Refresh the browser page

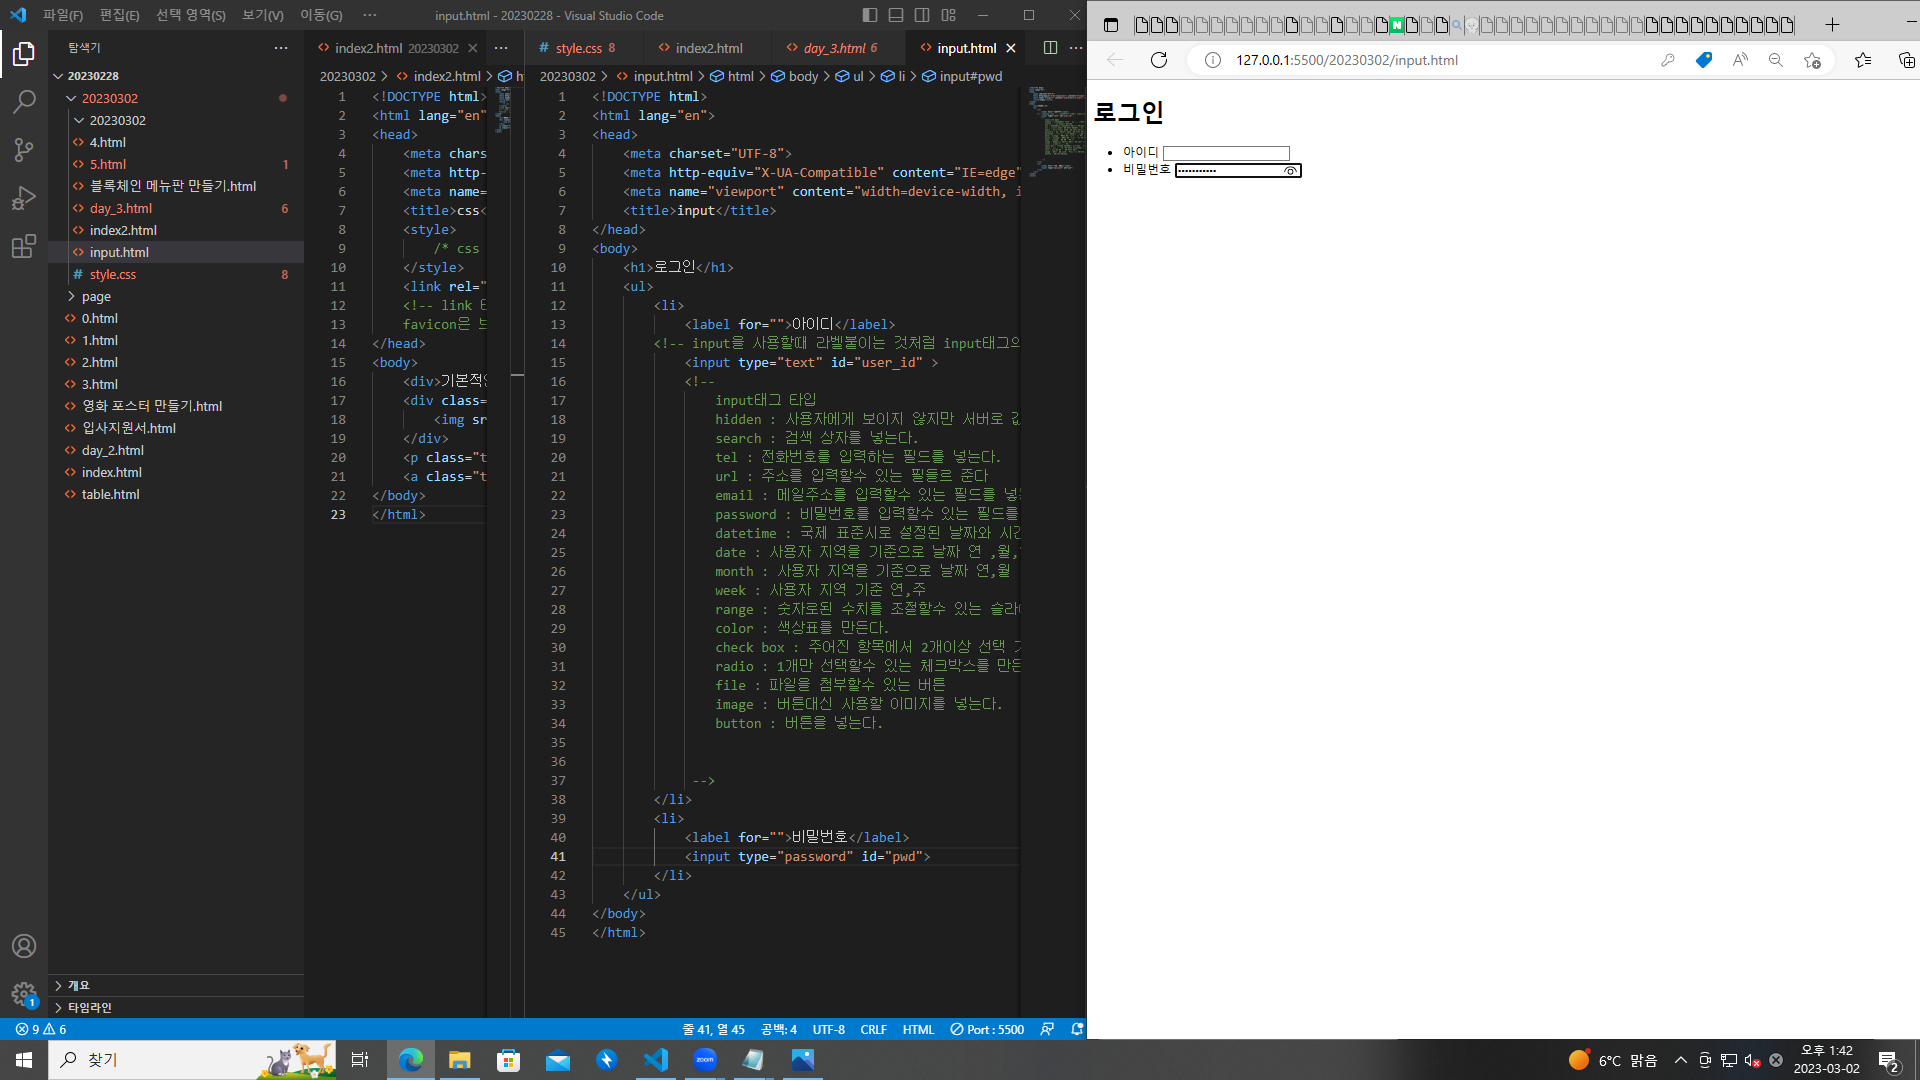click(x=1159, y=60)
